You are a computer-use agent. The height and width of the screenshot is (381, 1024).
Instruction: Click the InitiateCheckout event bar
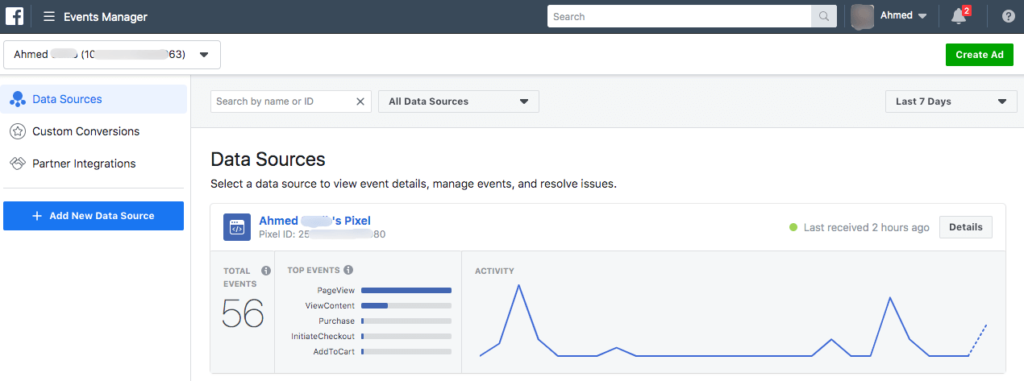coord(406,336)
